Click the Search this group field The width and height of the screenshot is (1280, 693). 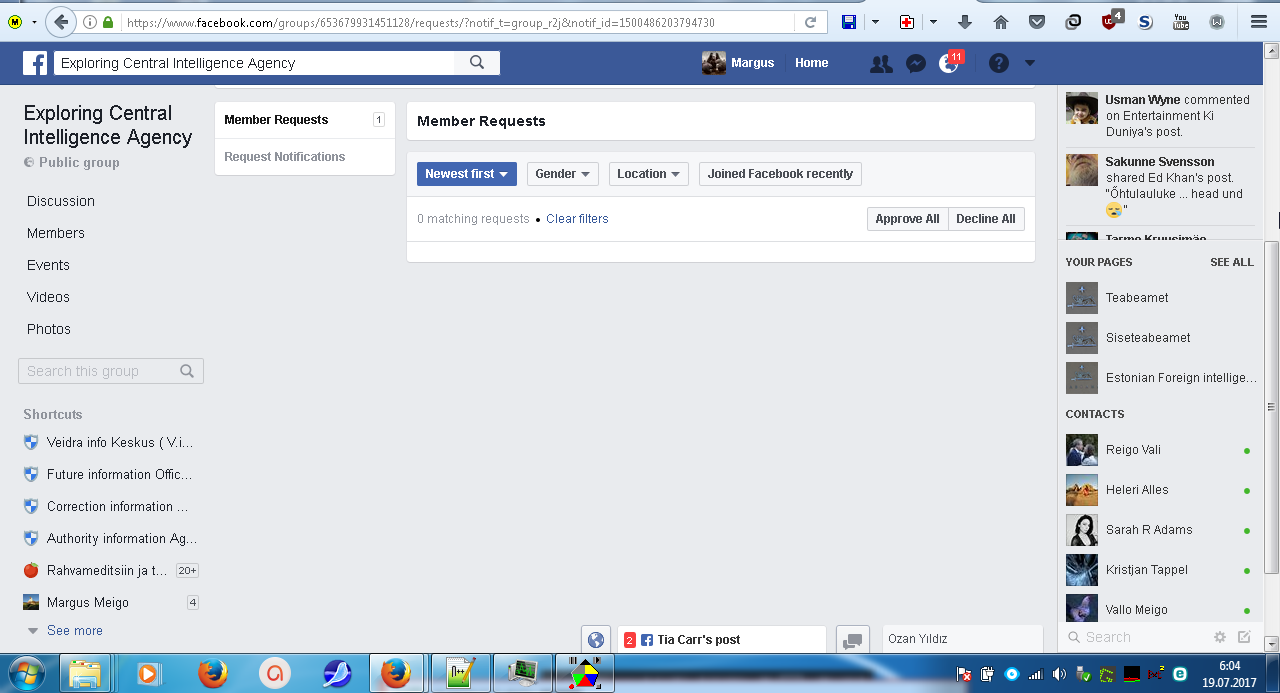111,371
